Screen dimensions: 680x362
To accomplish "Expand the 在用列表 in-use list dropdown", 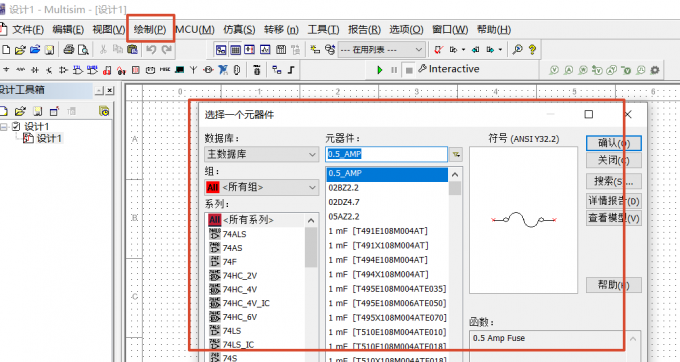I will (381, 50).
